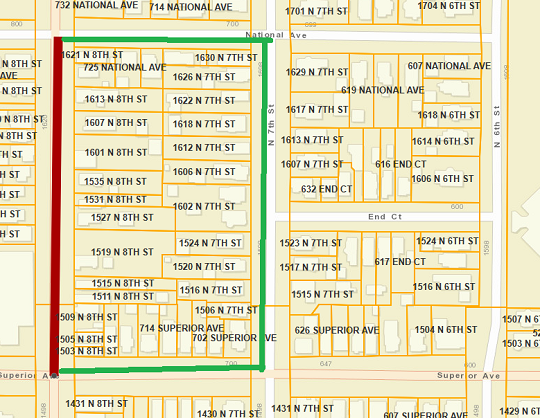Click the 632 END CT parcel

[x=326, y=189]
